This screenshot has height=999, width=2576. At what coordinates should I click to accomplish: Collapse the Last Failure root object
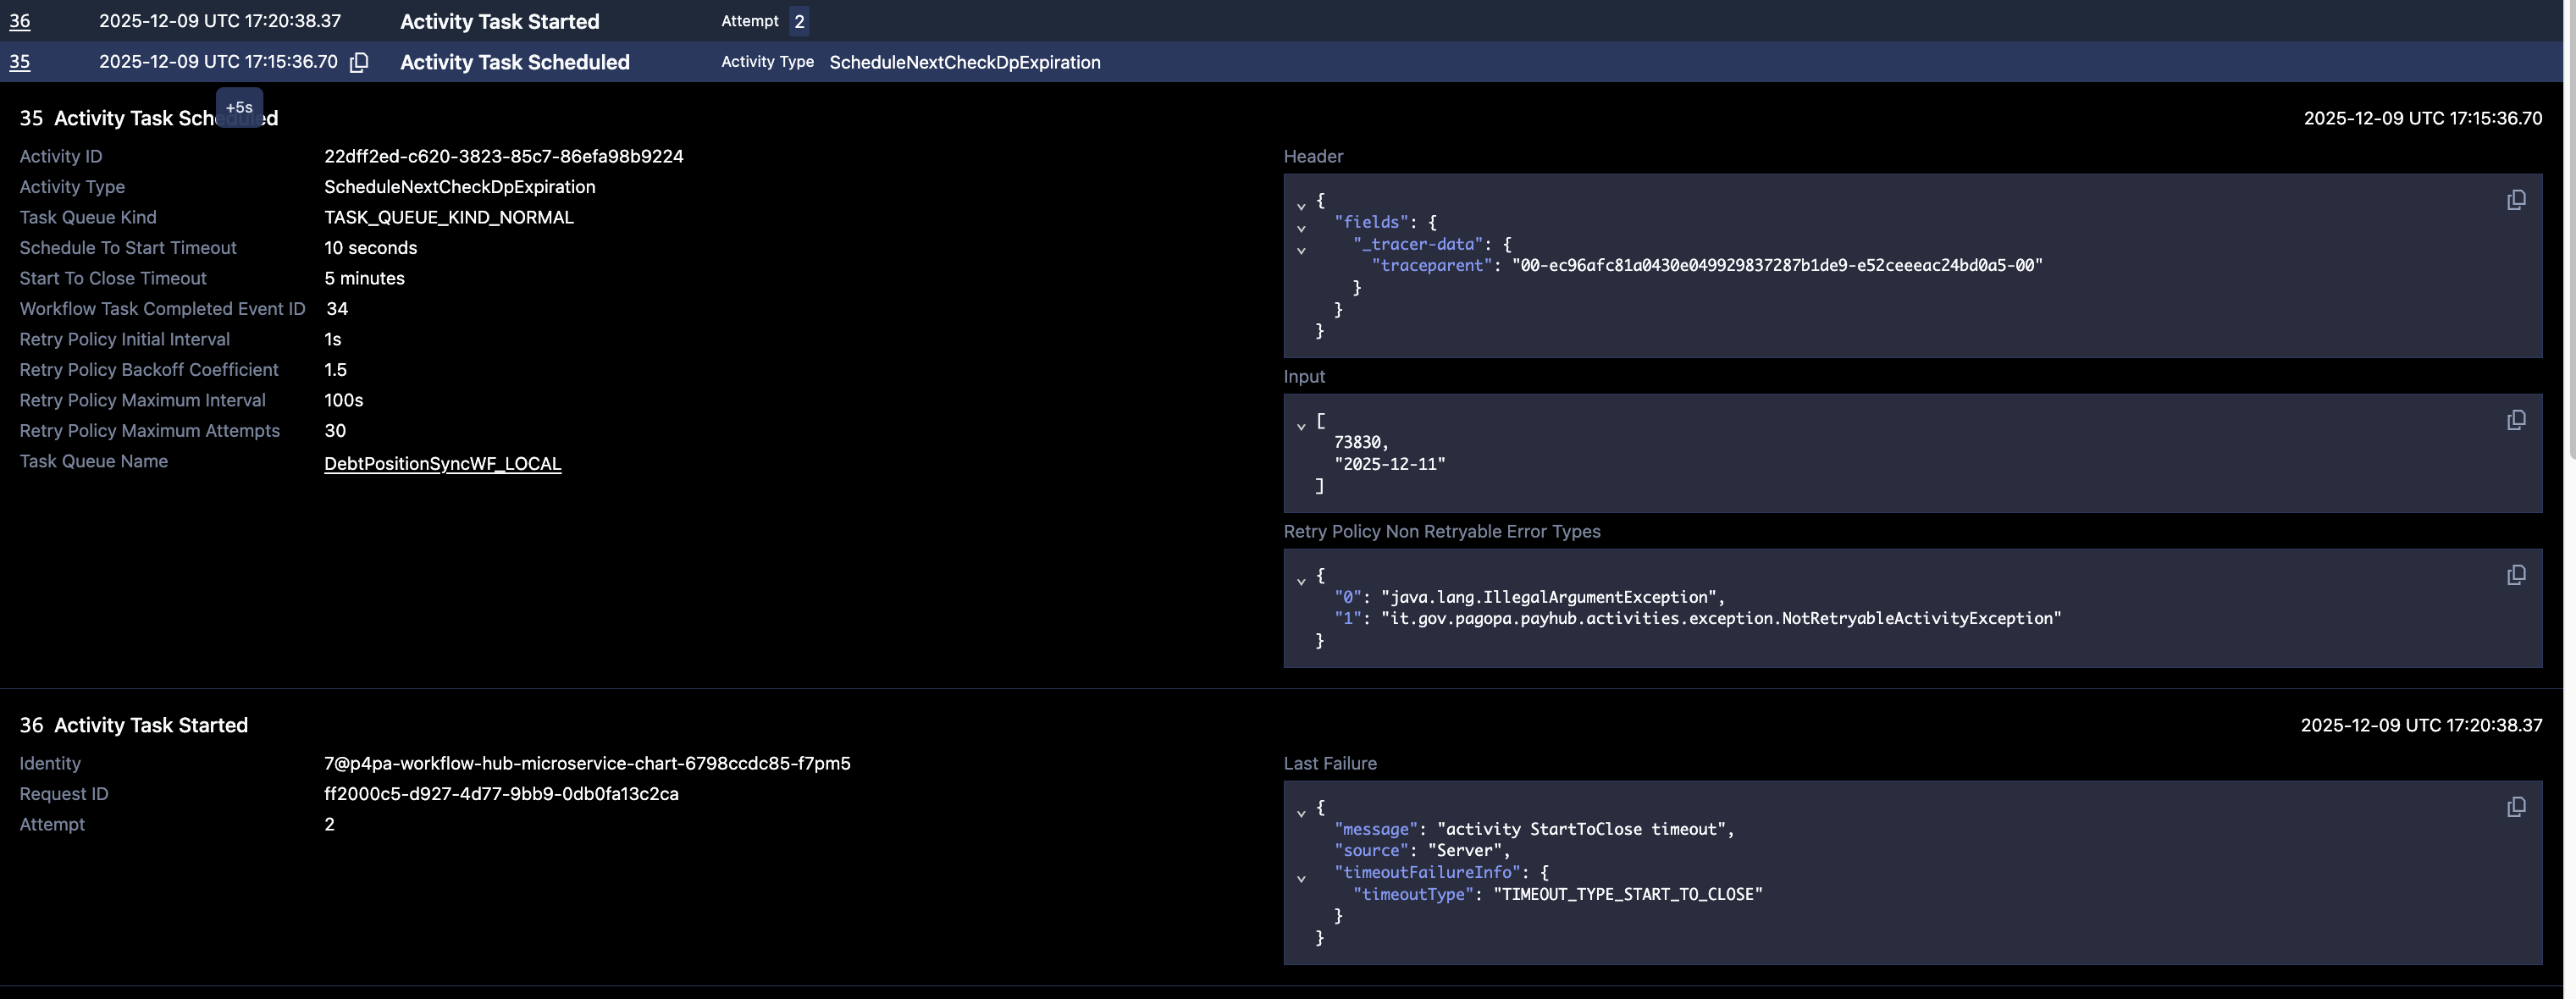tap(1301, 813)
